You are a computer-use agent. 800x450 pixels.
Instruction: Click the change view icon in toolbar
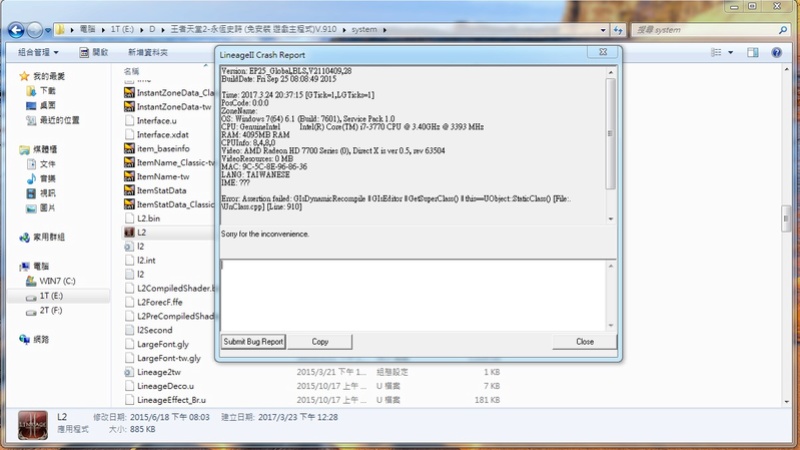click(716, 52)
